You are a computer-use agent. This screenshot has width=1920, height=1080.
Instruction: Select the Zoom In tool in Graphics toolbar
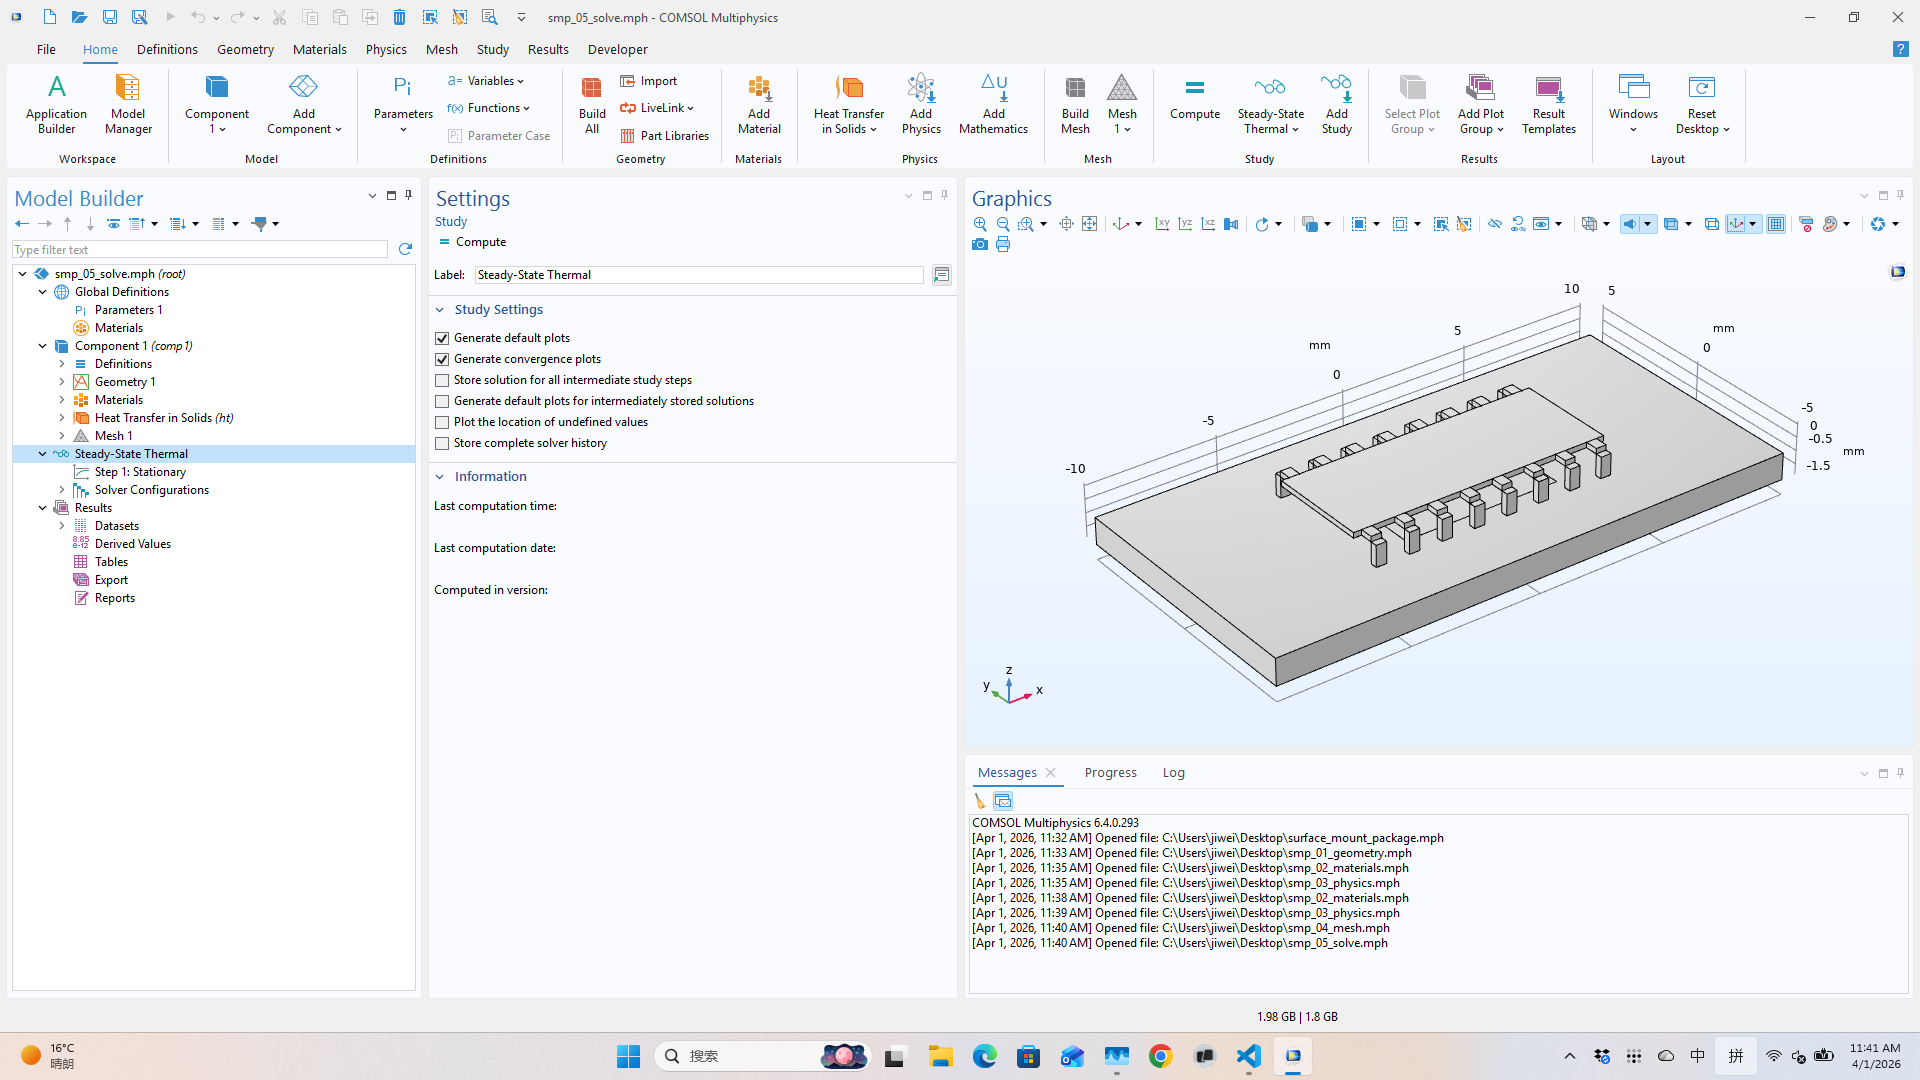(x=980, y=224)
